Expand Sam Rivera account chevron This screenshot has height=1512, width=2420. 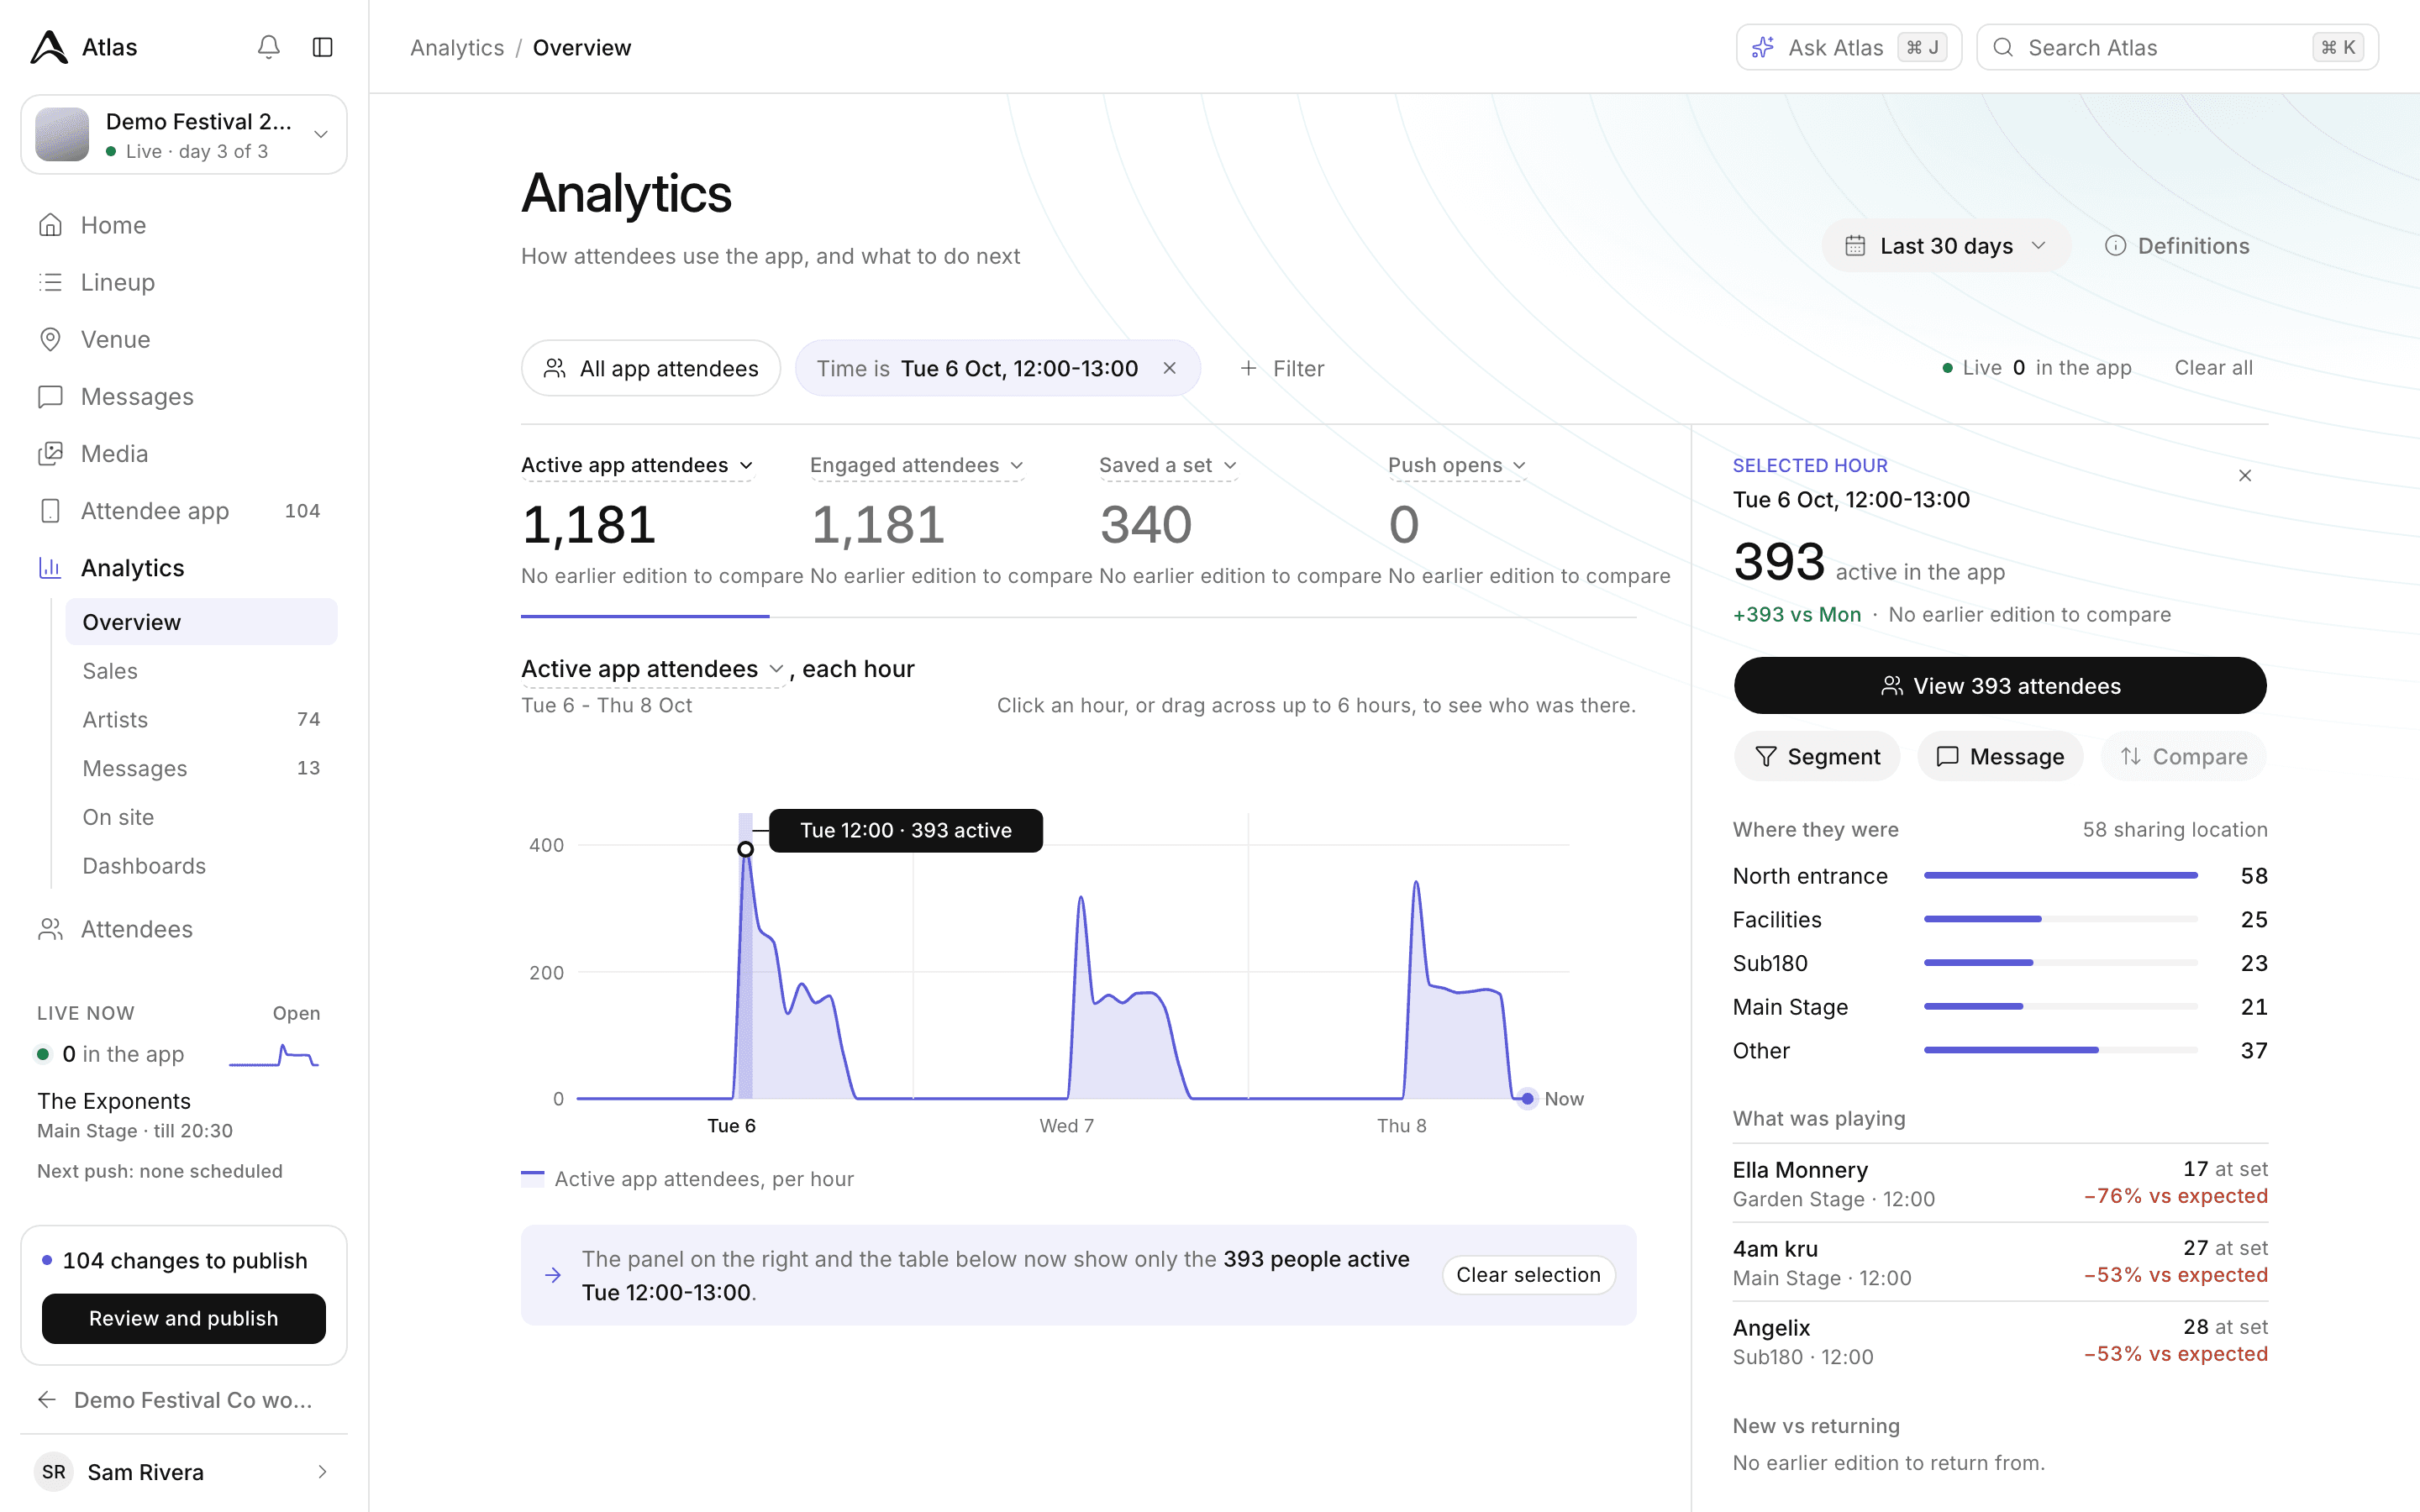(322, 1471)
